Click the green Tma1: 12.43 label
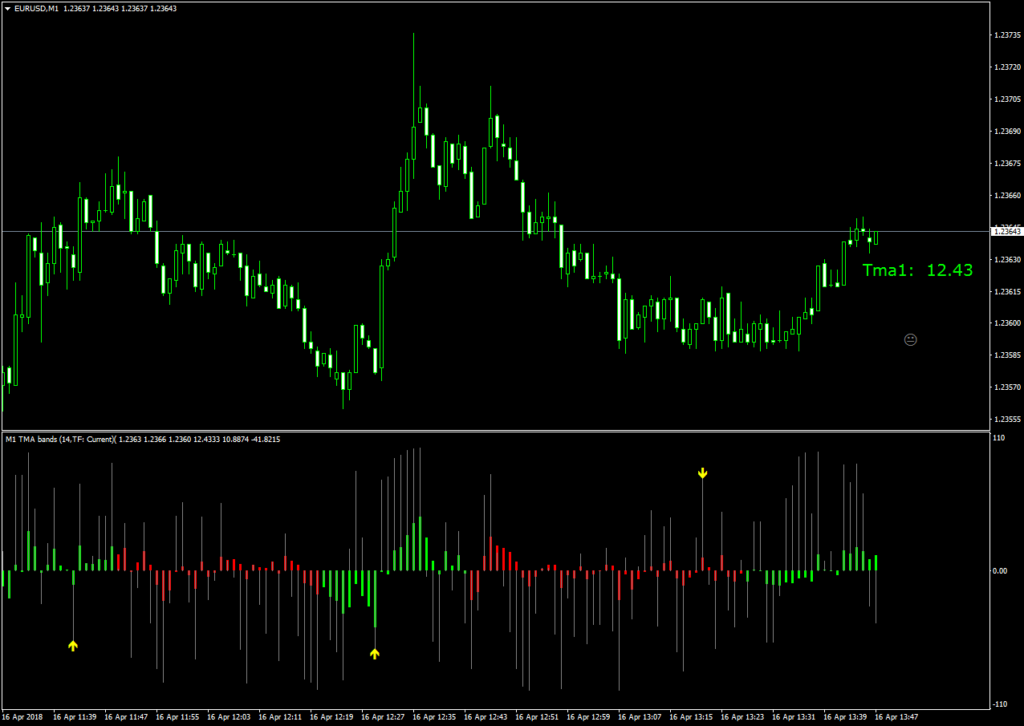This screenshot has height=726, width=1024. coord(917,270)
